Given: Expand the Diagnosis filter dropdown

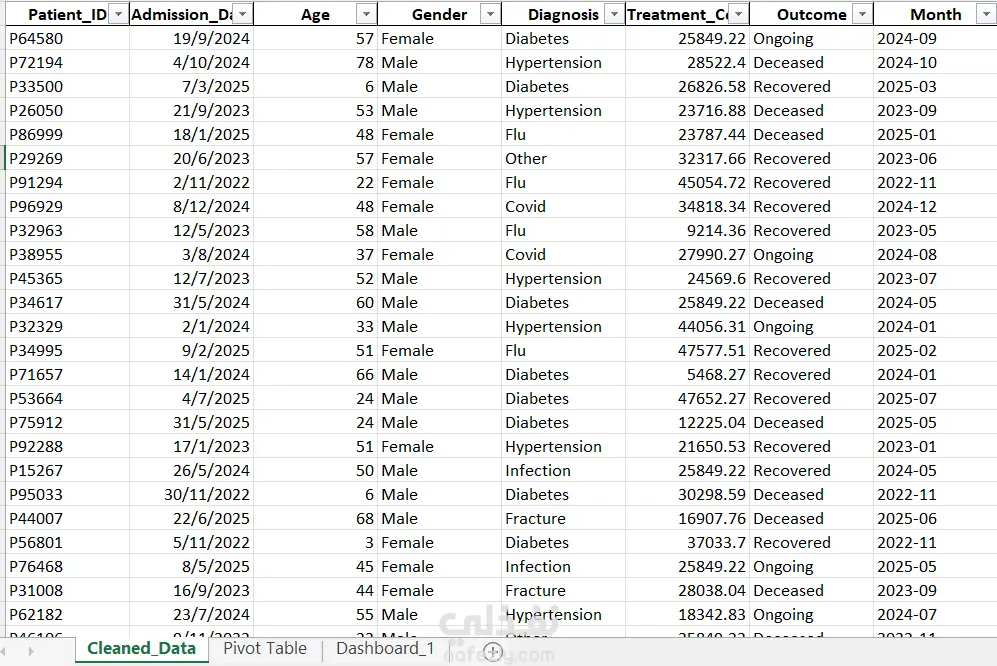Looking at the screenshot, I should click(x=614, y=14).
